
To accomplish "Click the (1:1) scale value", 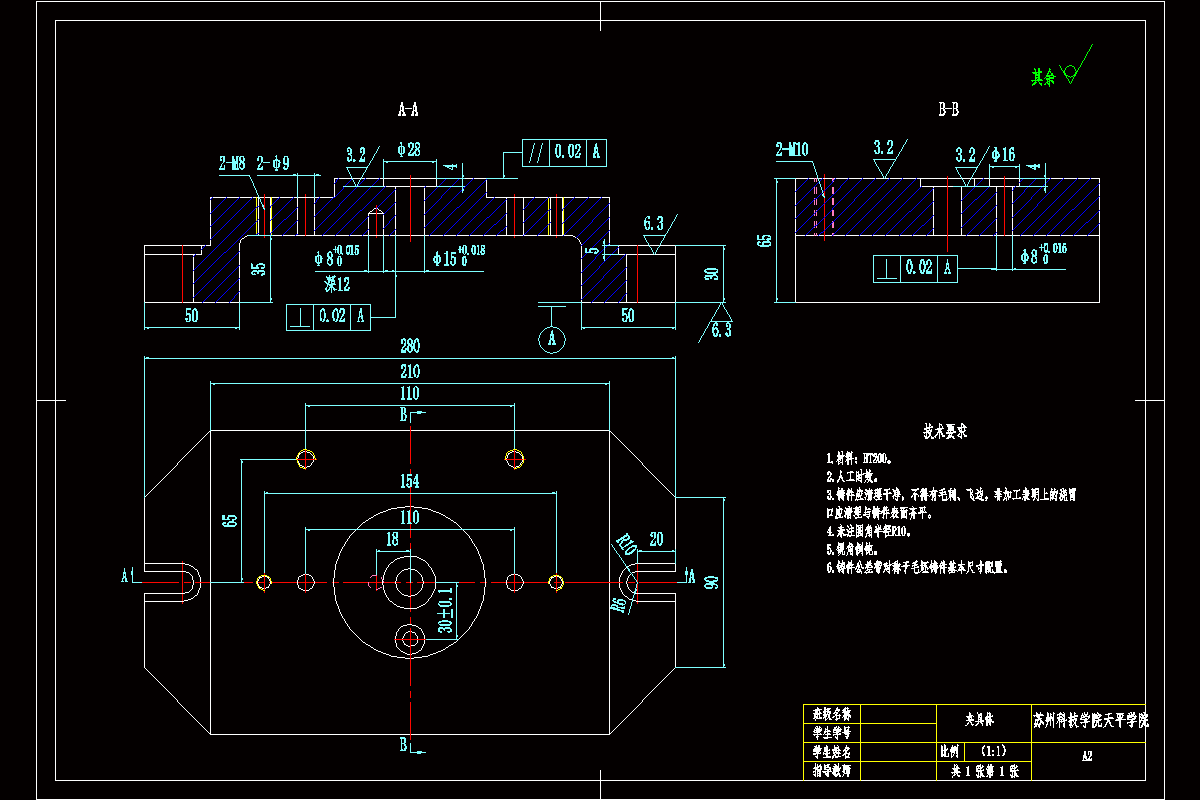I will pyautogui.click(x=994, y=751).
